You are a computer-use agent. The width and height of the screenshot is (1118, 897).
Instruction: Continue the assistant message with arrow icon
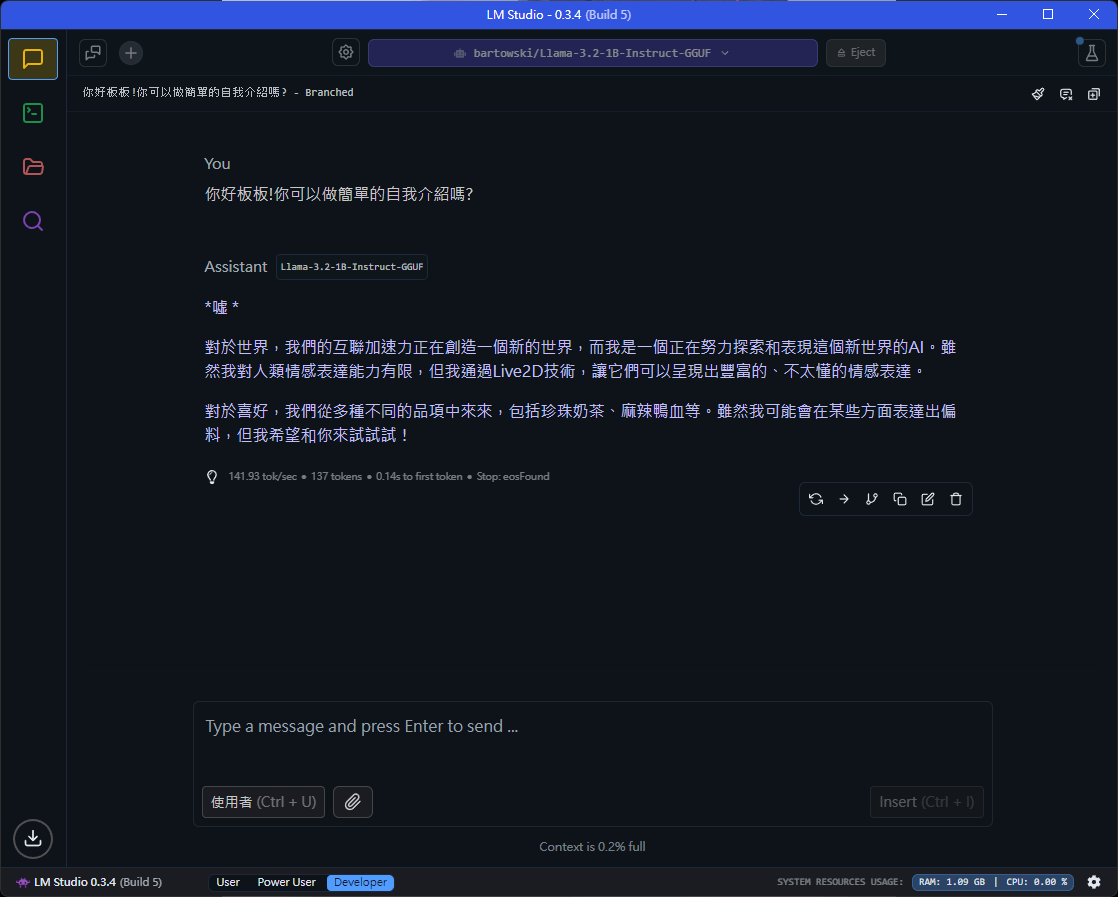pos(843,499)
